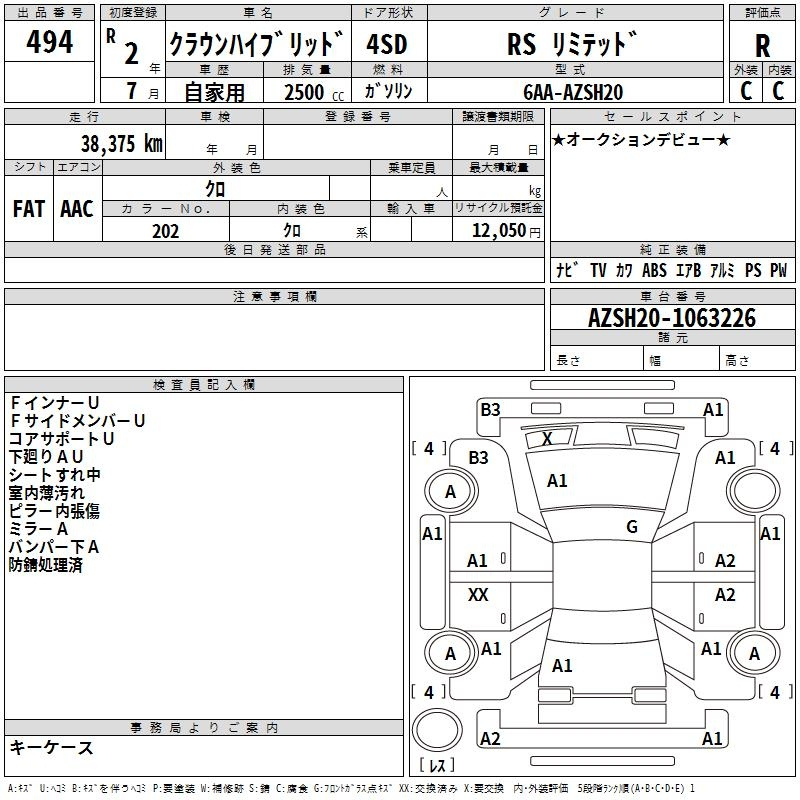The image size is (800, 800).
Task: Select the キーケース office notice
Action: (x=52, y=747)
